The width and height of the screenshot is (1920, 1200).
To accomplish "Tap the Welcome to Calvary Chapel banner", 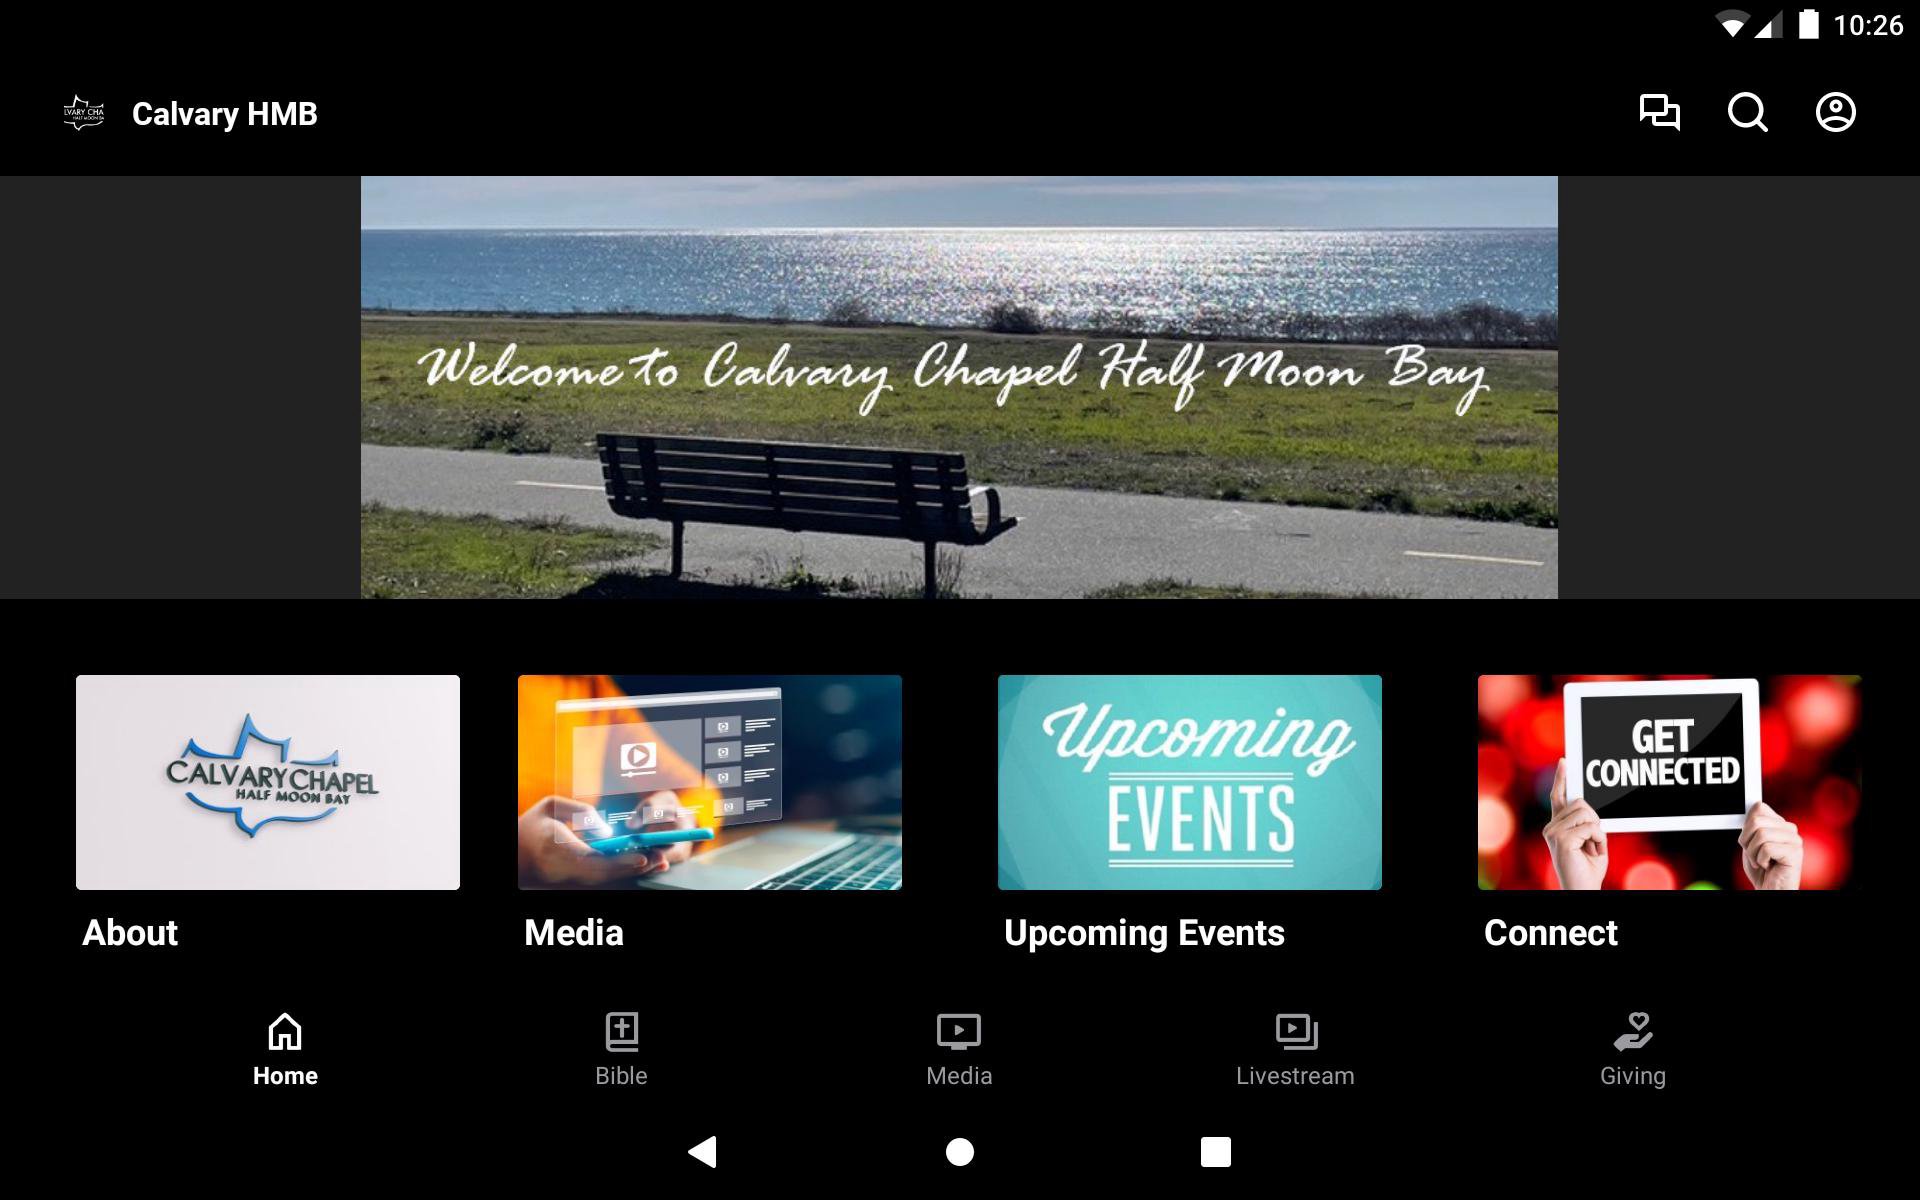I will pyautogui.click(x=959, y=388).
